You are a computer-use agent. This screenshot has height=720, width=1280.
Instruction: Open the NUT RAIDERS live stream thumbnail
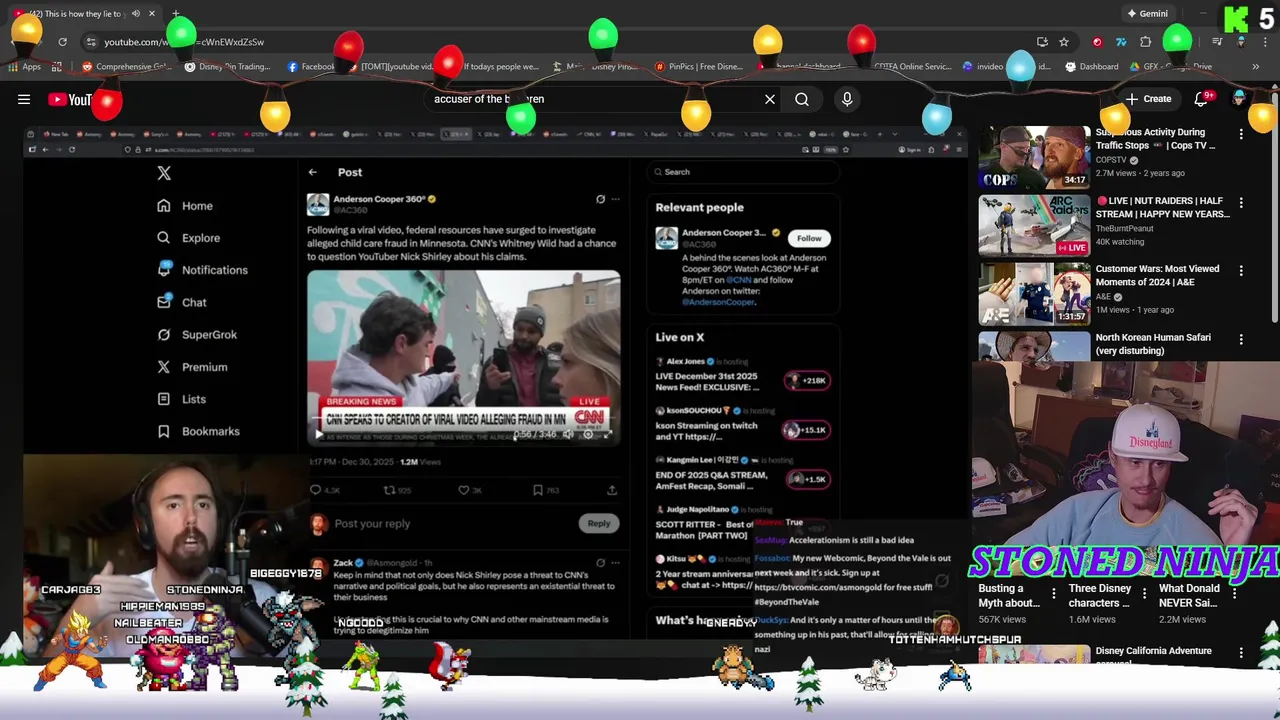point(1034,225)
